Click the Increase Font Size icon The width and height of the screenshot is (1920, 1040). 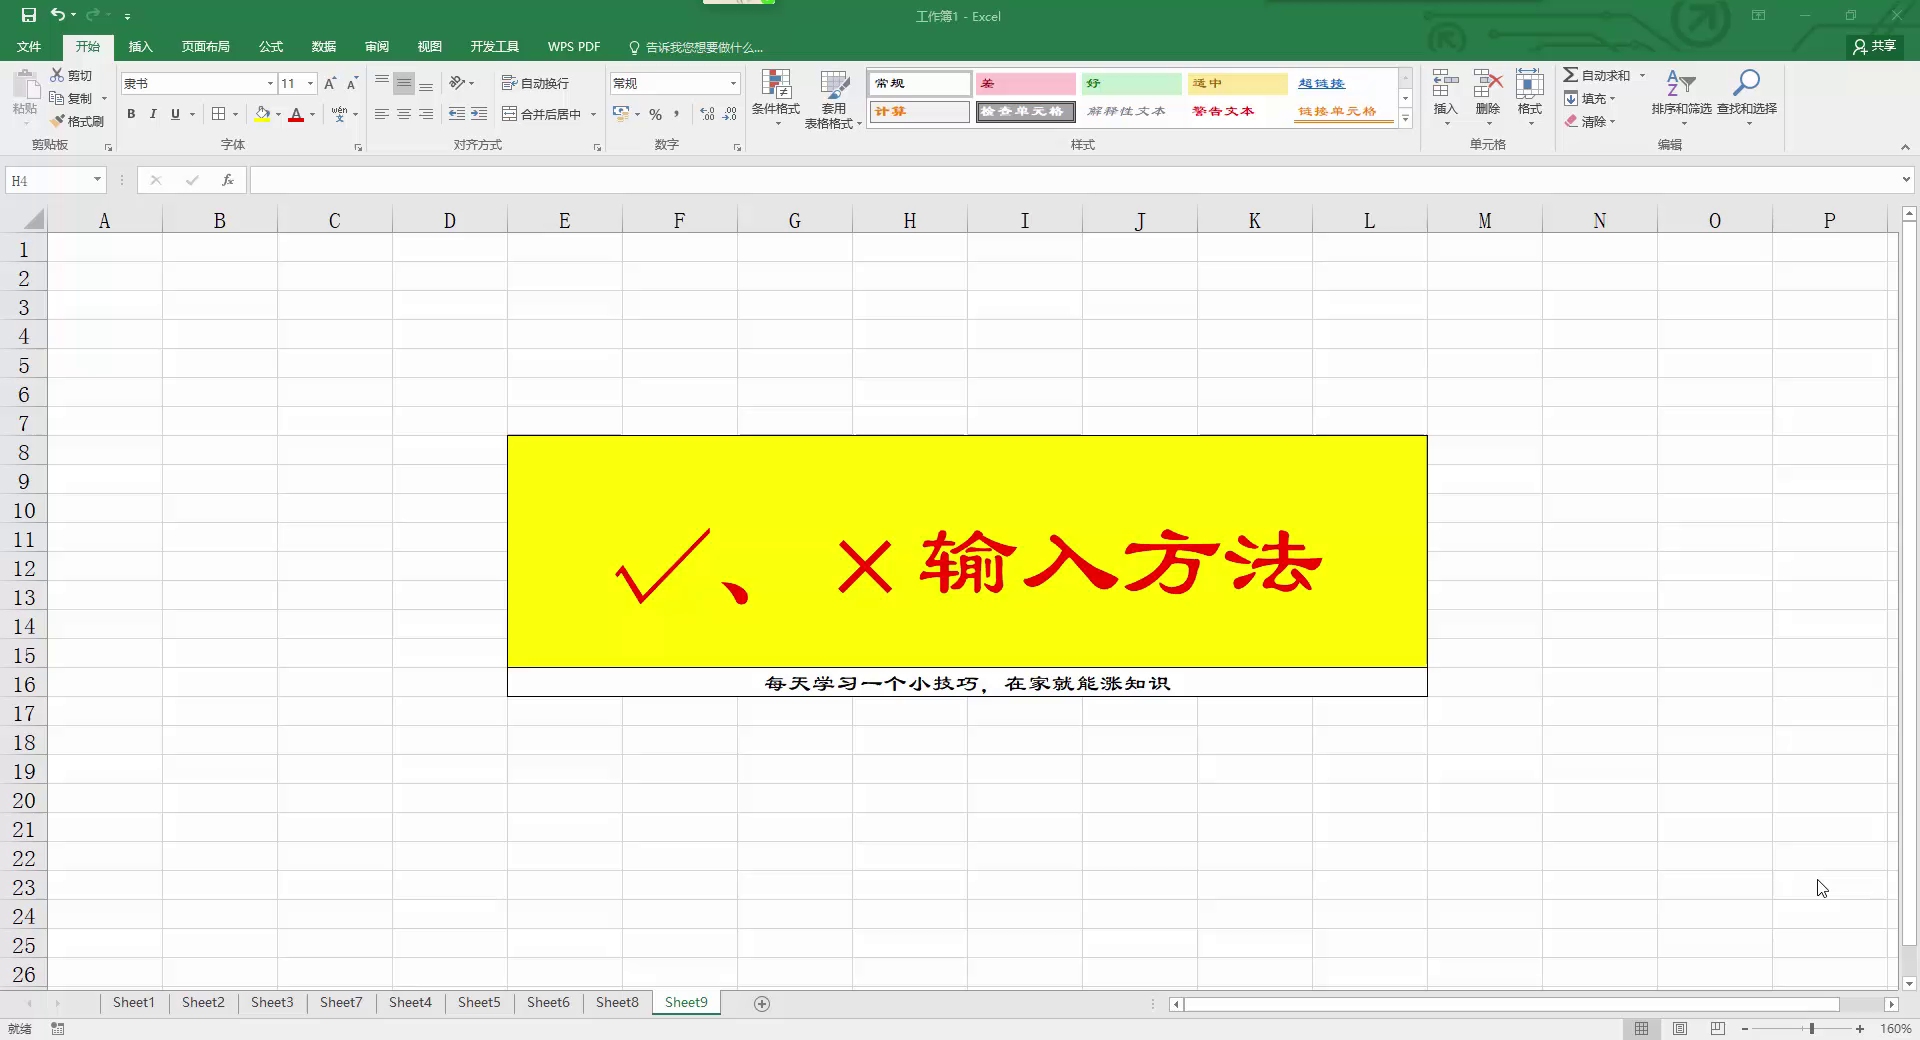[330, 83]
